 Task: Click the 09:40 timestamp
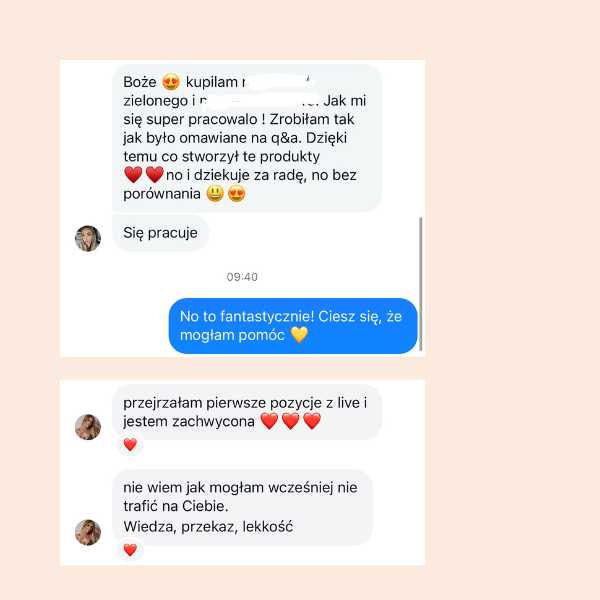click(242, 277)
